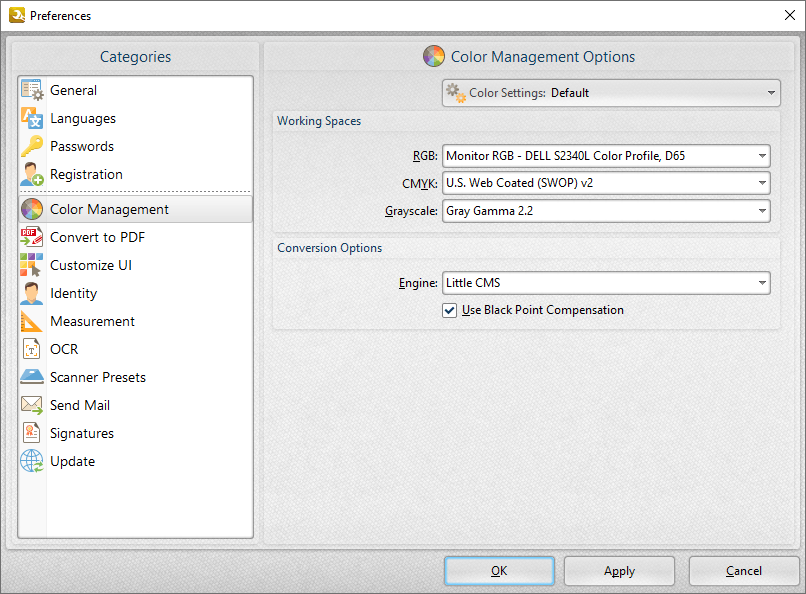Click the Scanner Presets scanner icon
Screen dimensions: 806x594
(x=32, y=377)
